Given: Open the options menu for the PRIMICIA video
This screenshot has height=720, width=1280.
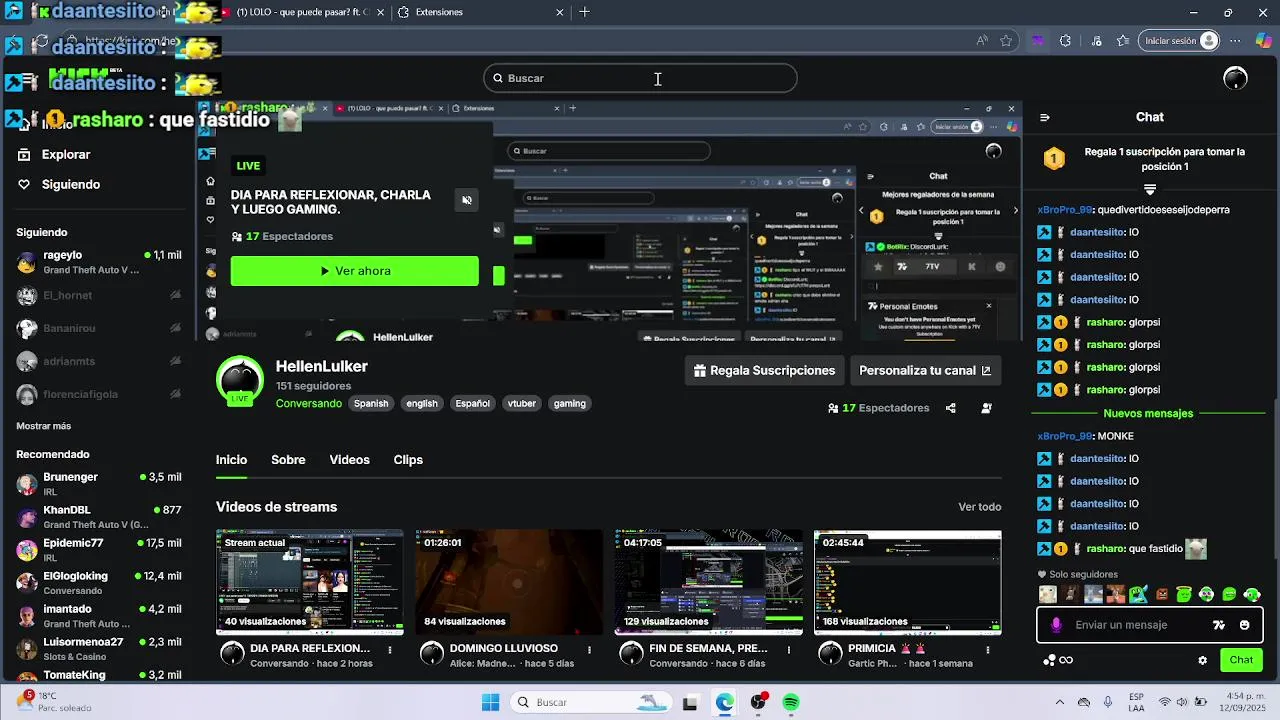Looking at the screenshot, I should coord(987,650).
